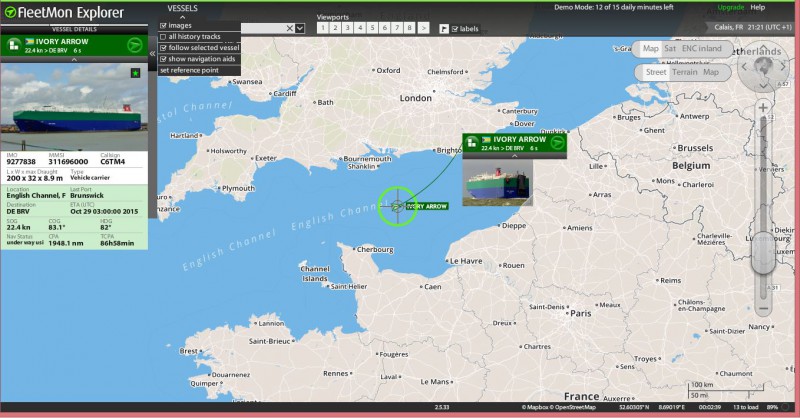The image size is (800, 418).
Task: Click the zoom slider handle
Action: pos(763,254)
